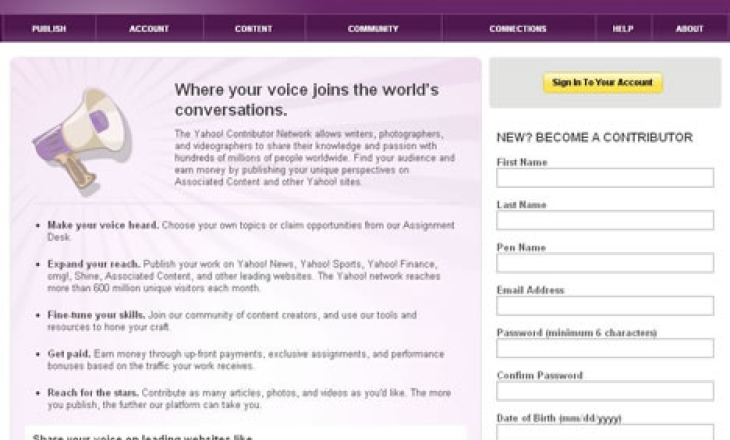The image size is (730, 440).
Task: Open the CONTENT menu
Action: [x=253, y=29]
